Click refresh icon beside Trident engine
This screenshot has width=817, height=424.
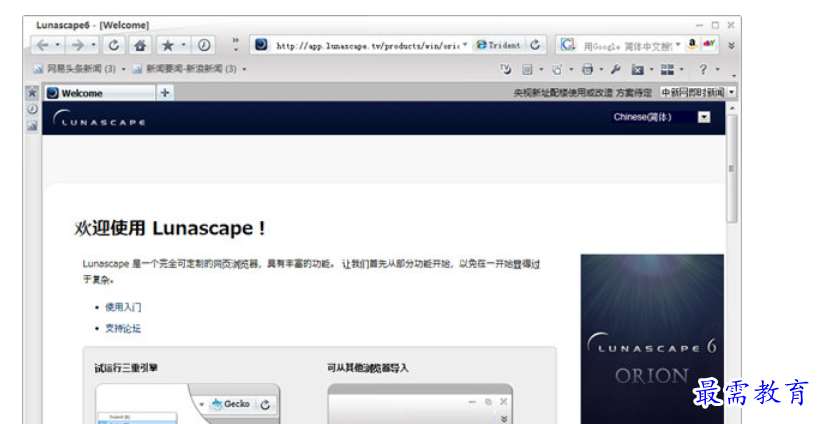coord(535,45)
